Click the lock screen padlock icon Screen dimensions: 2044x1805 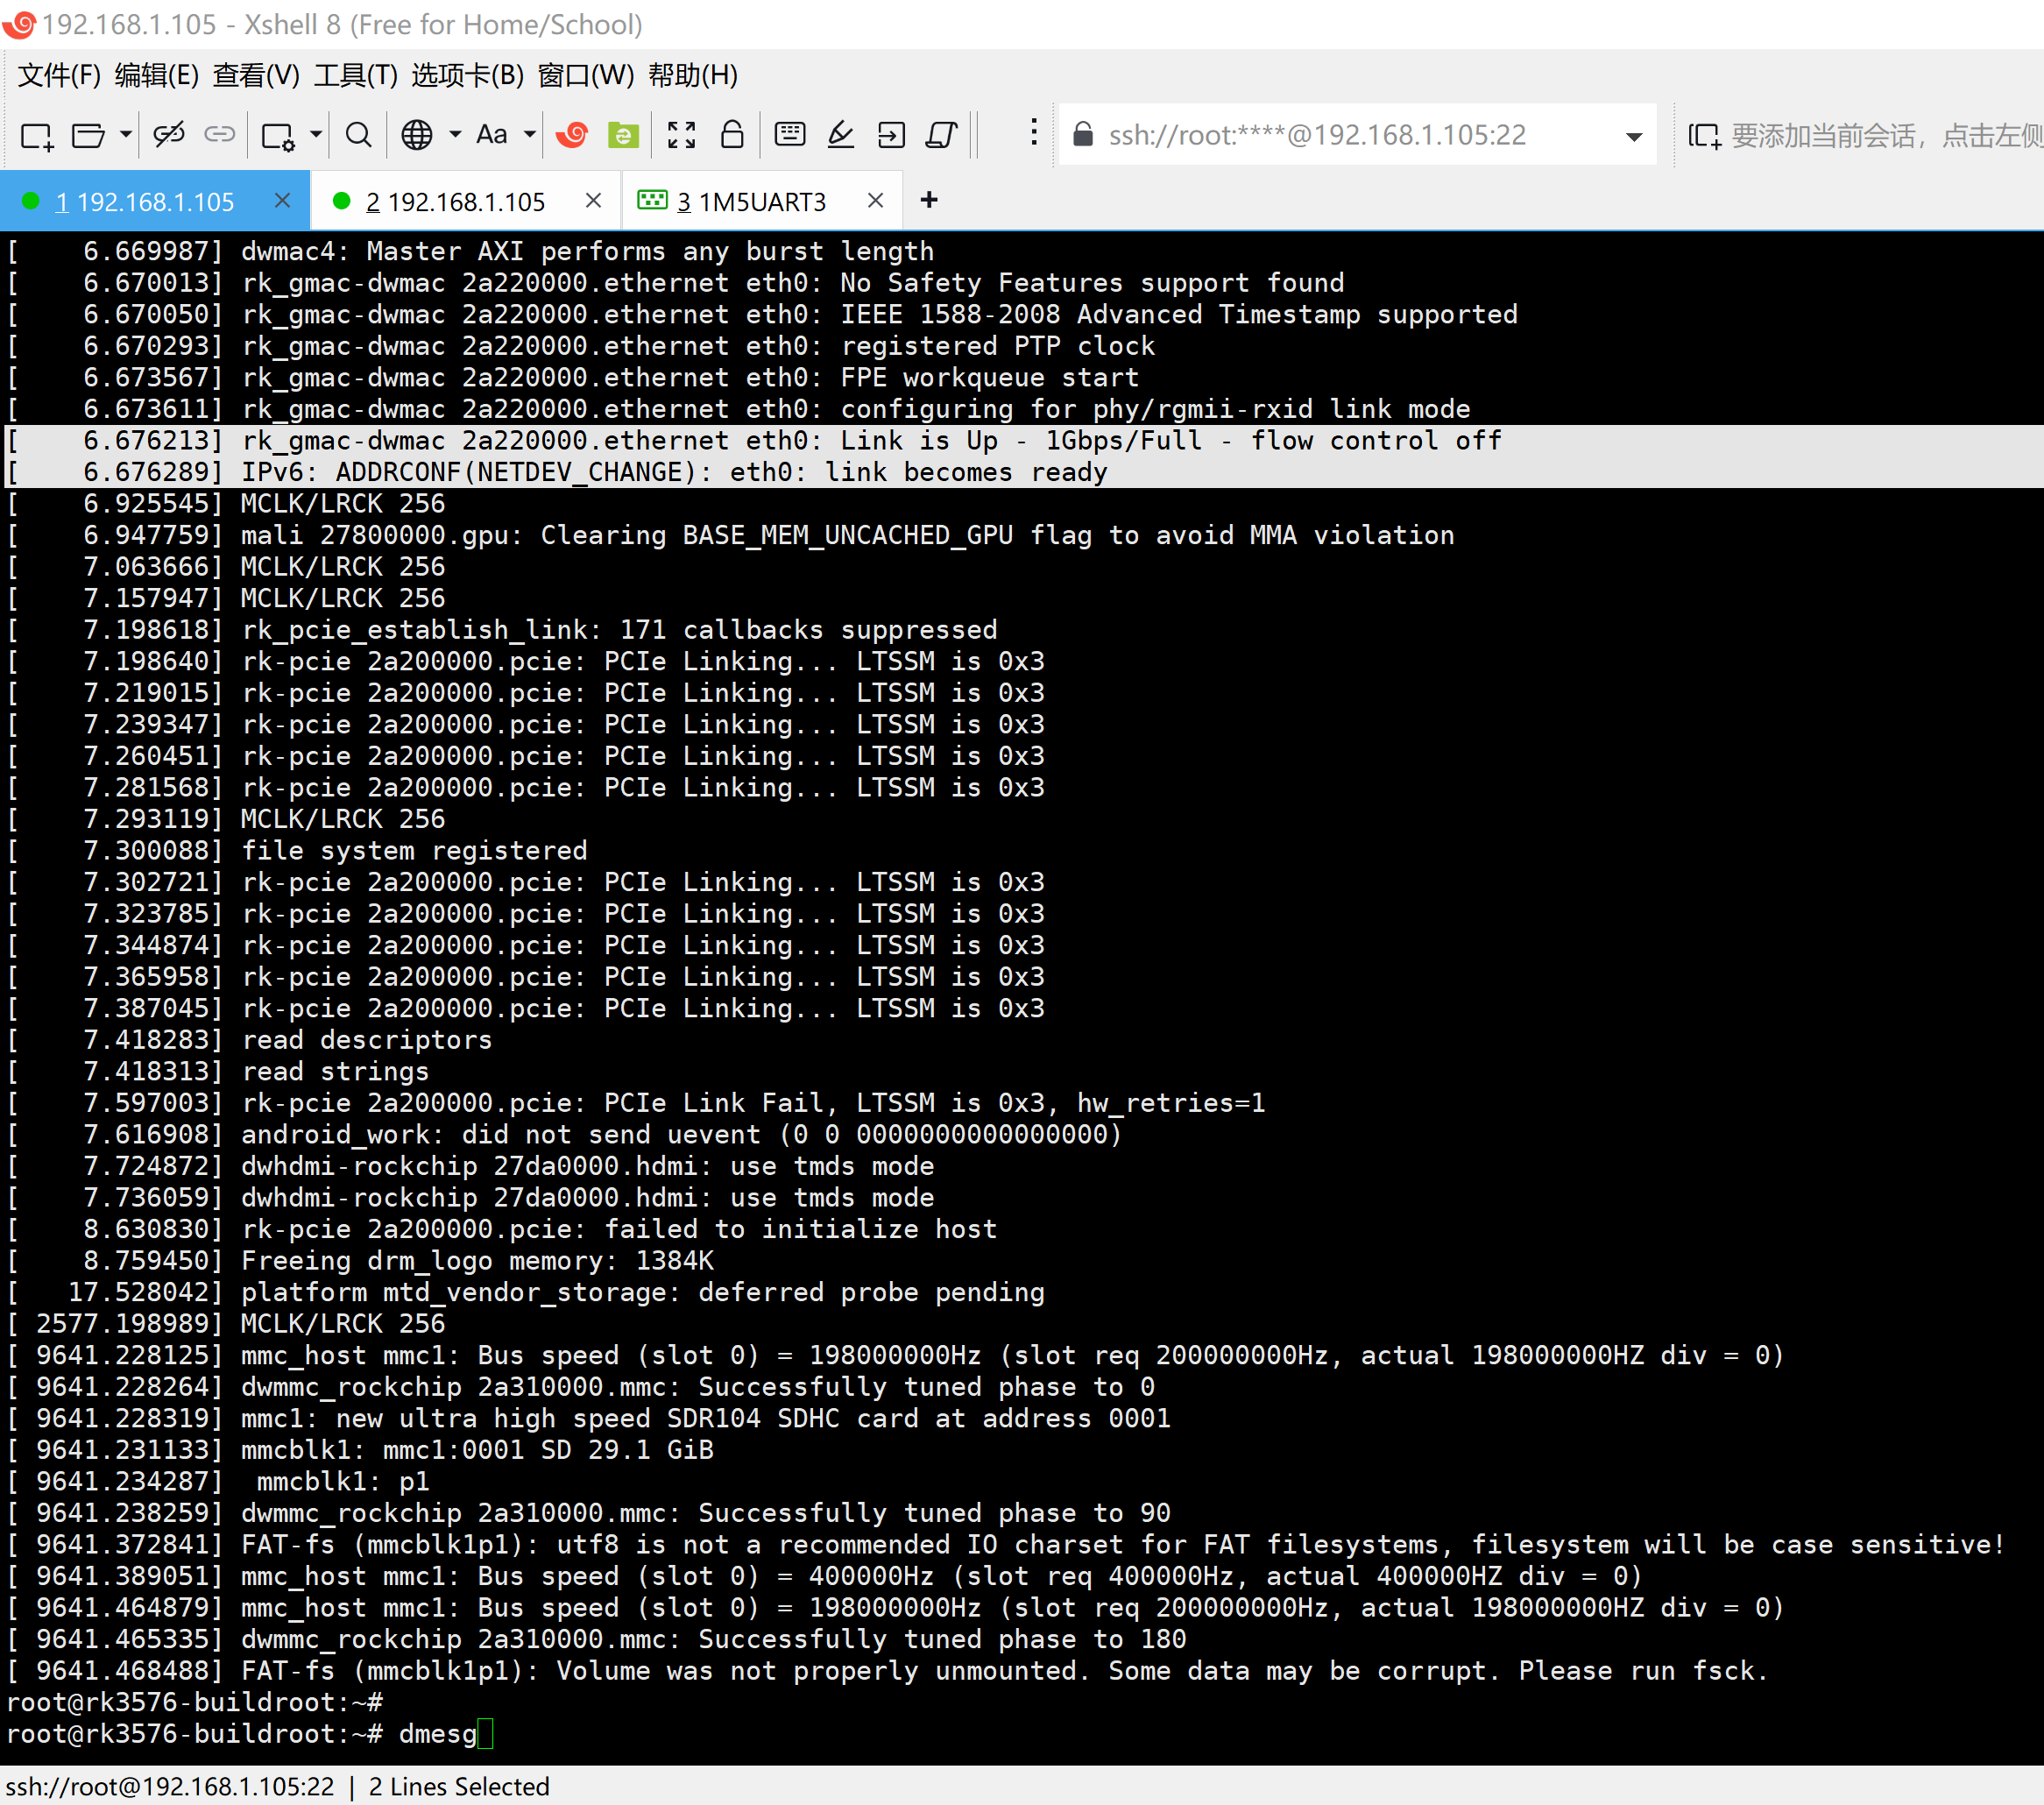tap(732, 135)
